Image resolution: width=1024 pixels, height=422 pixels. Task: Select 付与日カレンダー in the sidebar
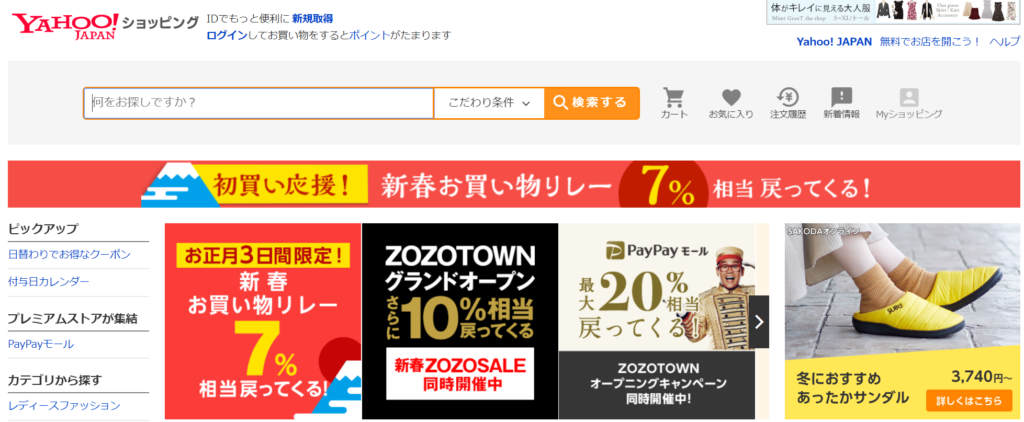pyautogui.click(x=49, y=282)
